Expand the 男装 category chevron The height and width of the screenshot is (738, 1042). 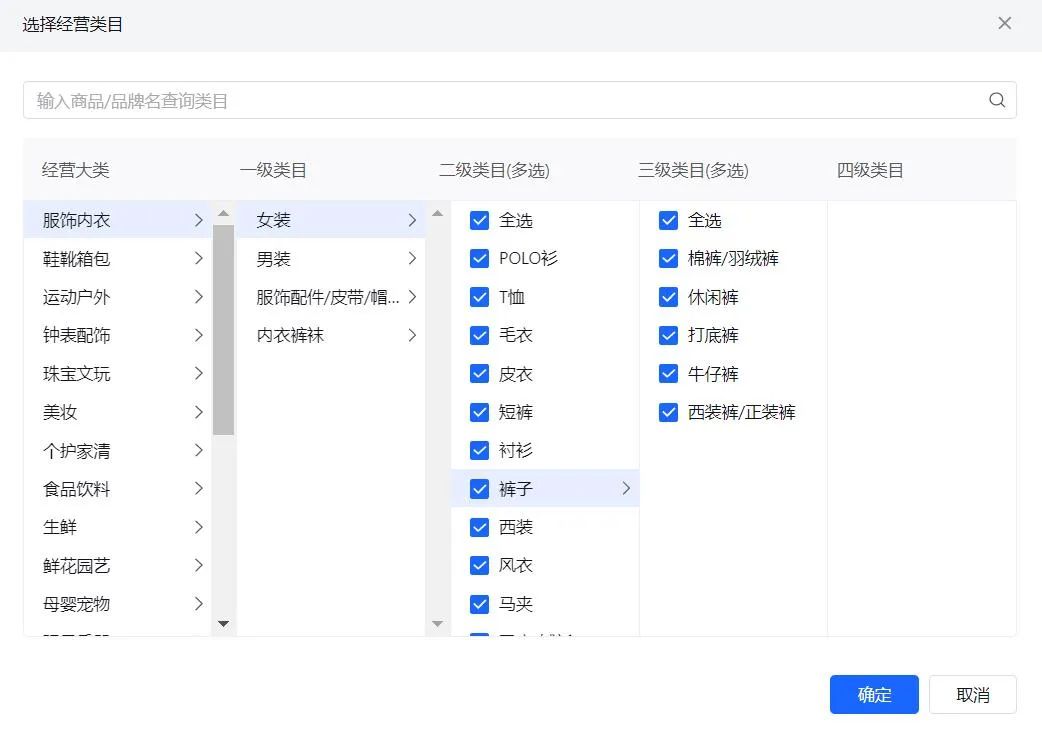413,258
